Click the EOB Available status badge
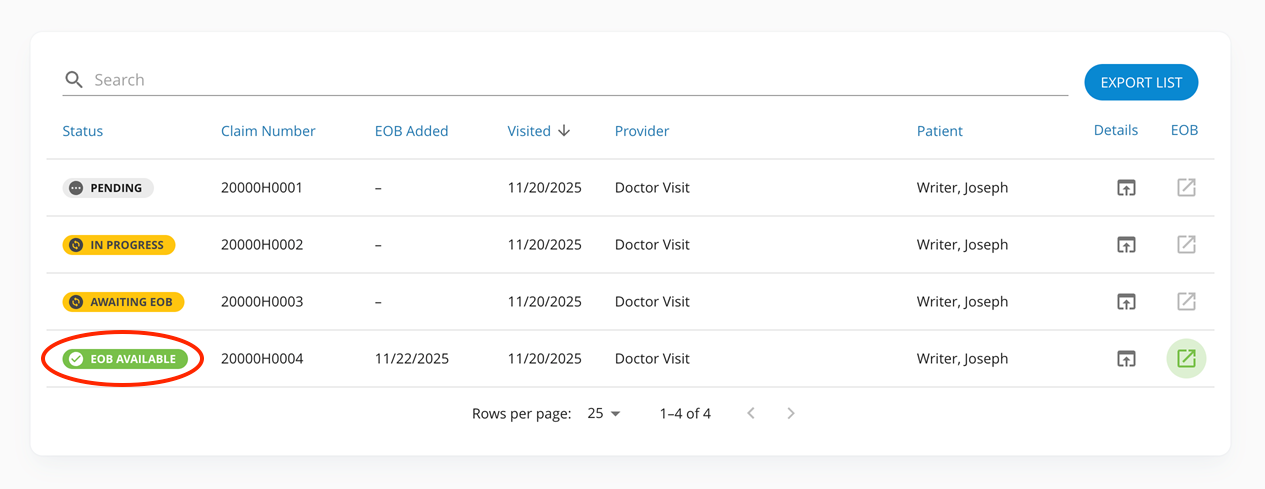Image resolution: width=1265 pixels, height=489 pixels. click(x=125, y=359)
